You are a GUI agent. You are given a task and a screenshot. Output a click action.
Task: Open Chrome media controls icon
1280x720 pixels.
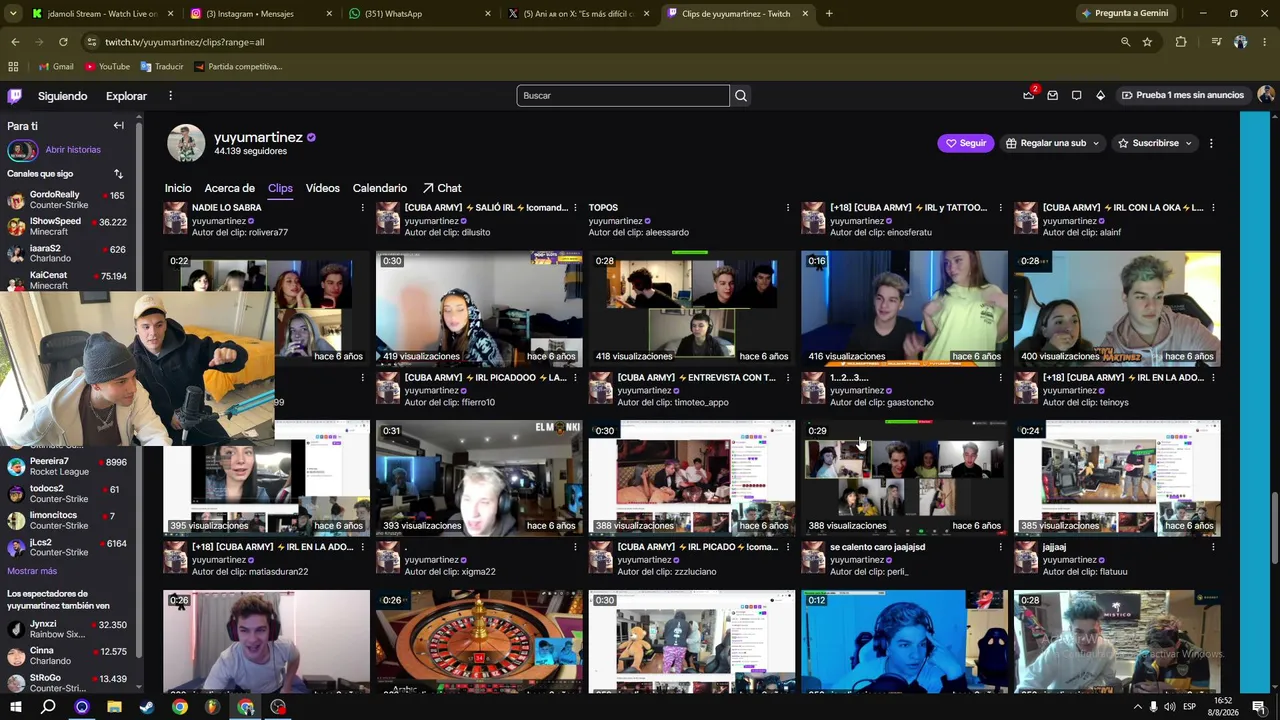click(1216, 42)
